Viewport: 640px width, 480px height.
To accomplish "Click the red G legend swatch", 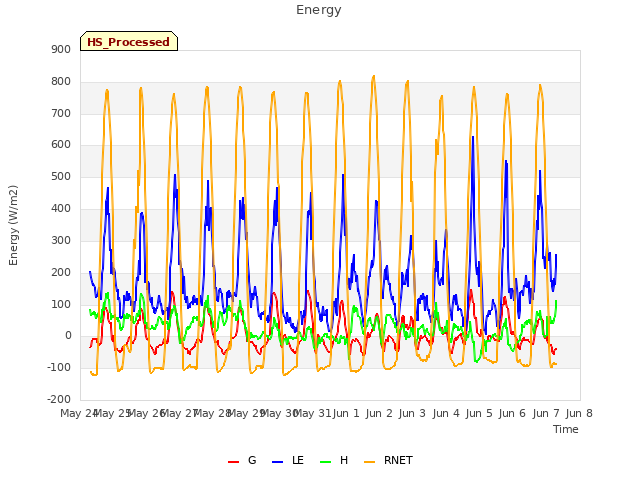I will [233, 462].
